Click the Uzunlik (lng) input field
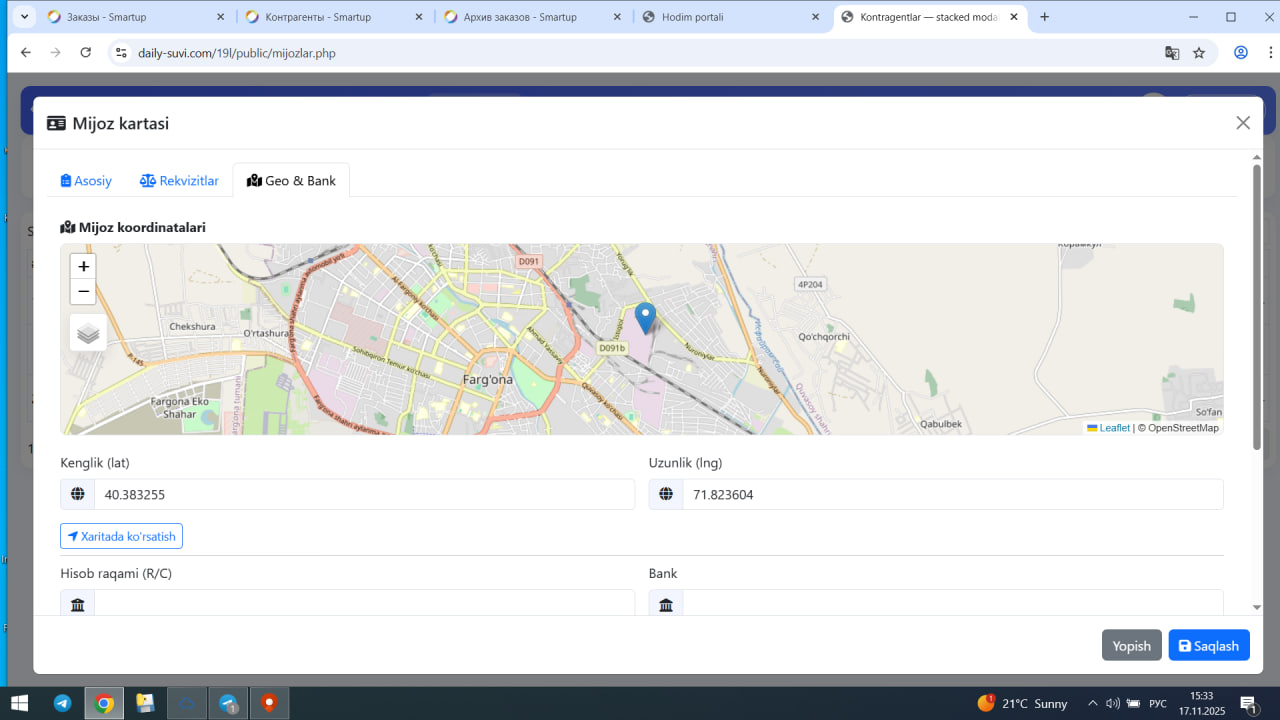The image size is (1280, 720). [x=952, y=494]
